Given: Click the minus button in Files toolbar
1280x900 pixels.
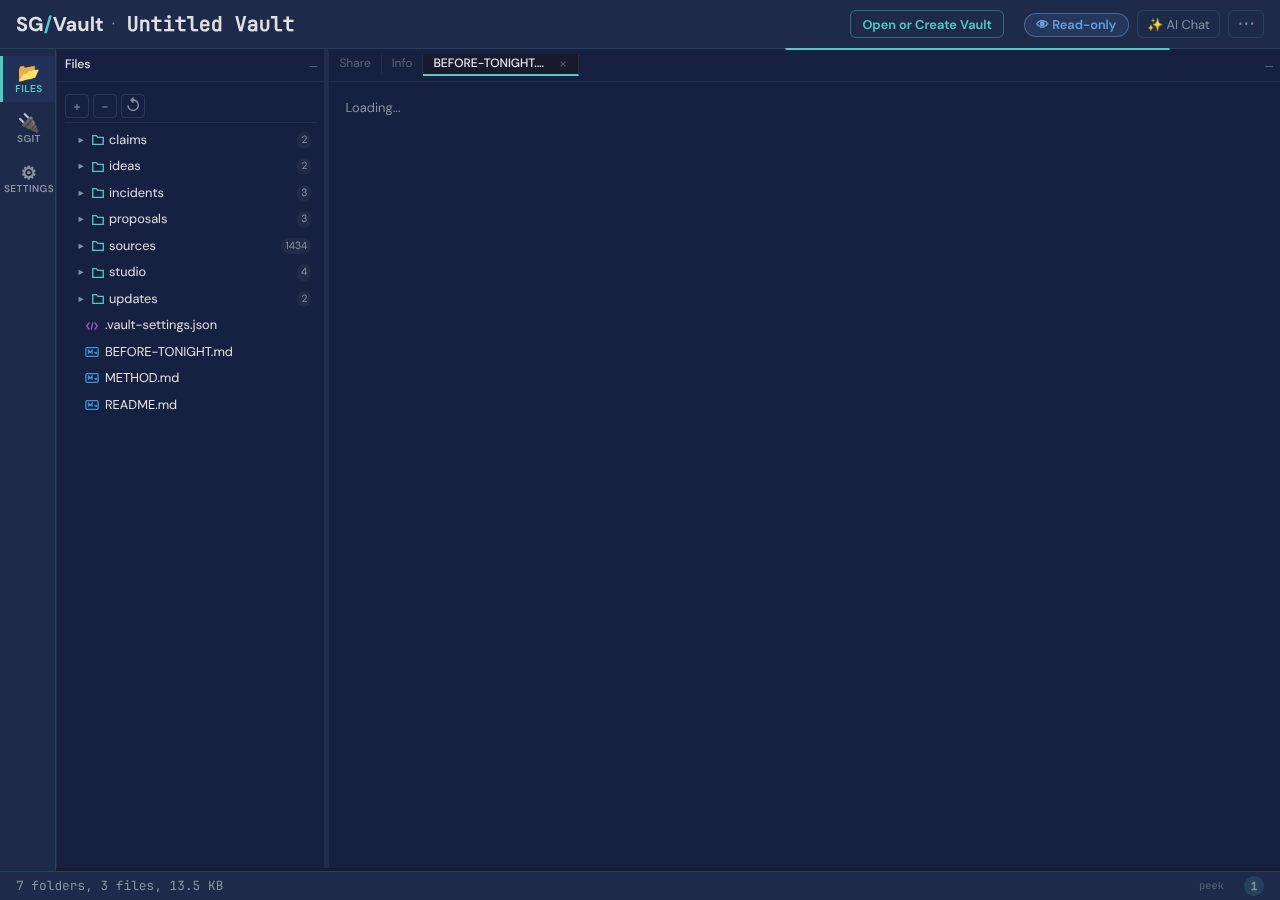Looking at the screenshot, I should tap(105, 106).
